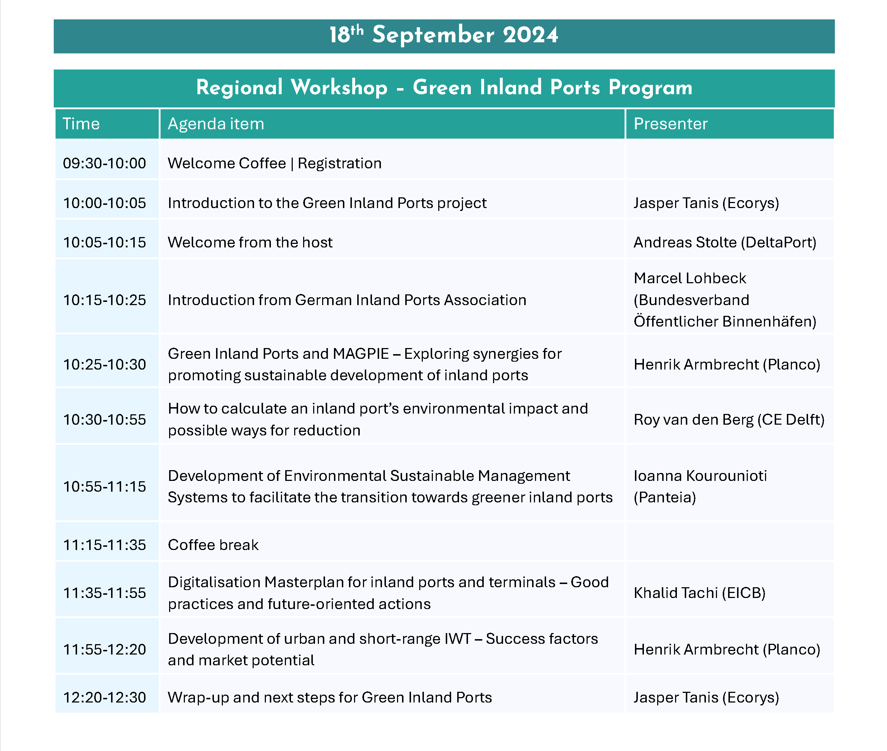The width and height of the screenshot is (887, 751).
Task: Click presenter Khalid Tachi (EICB)
Action: point(699,593)
